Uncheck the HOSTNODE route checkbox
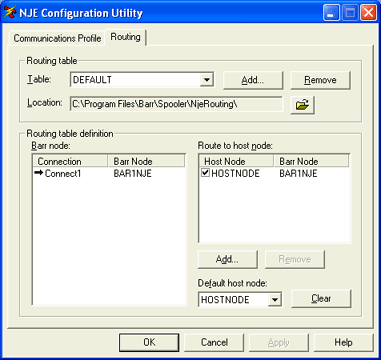 [x=205, y=173]
